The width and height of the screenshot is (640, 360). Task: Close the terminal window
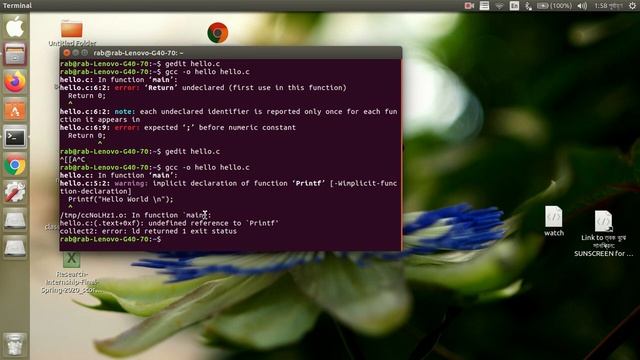67,53
